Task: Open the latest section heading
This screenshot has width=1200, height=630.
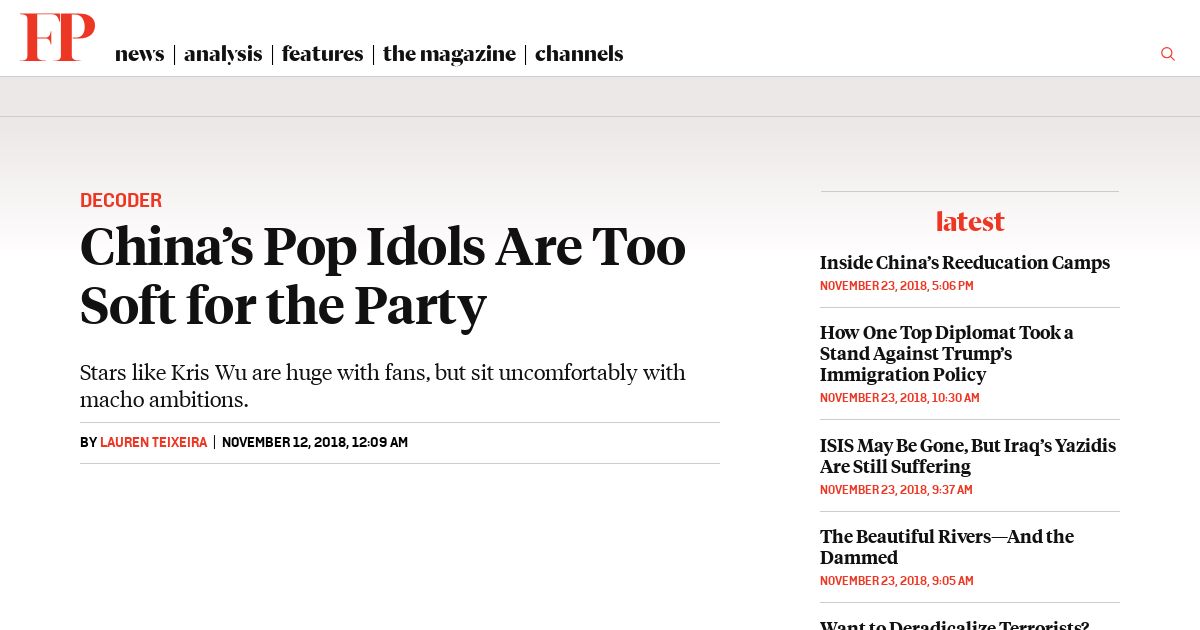Action: 970,221
